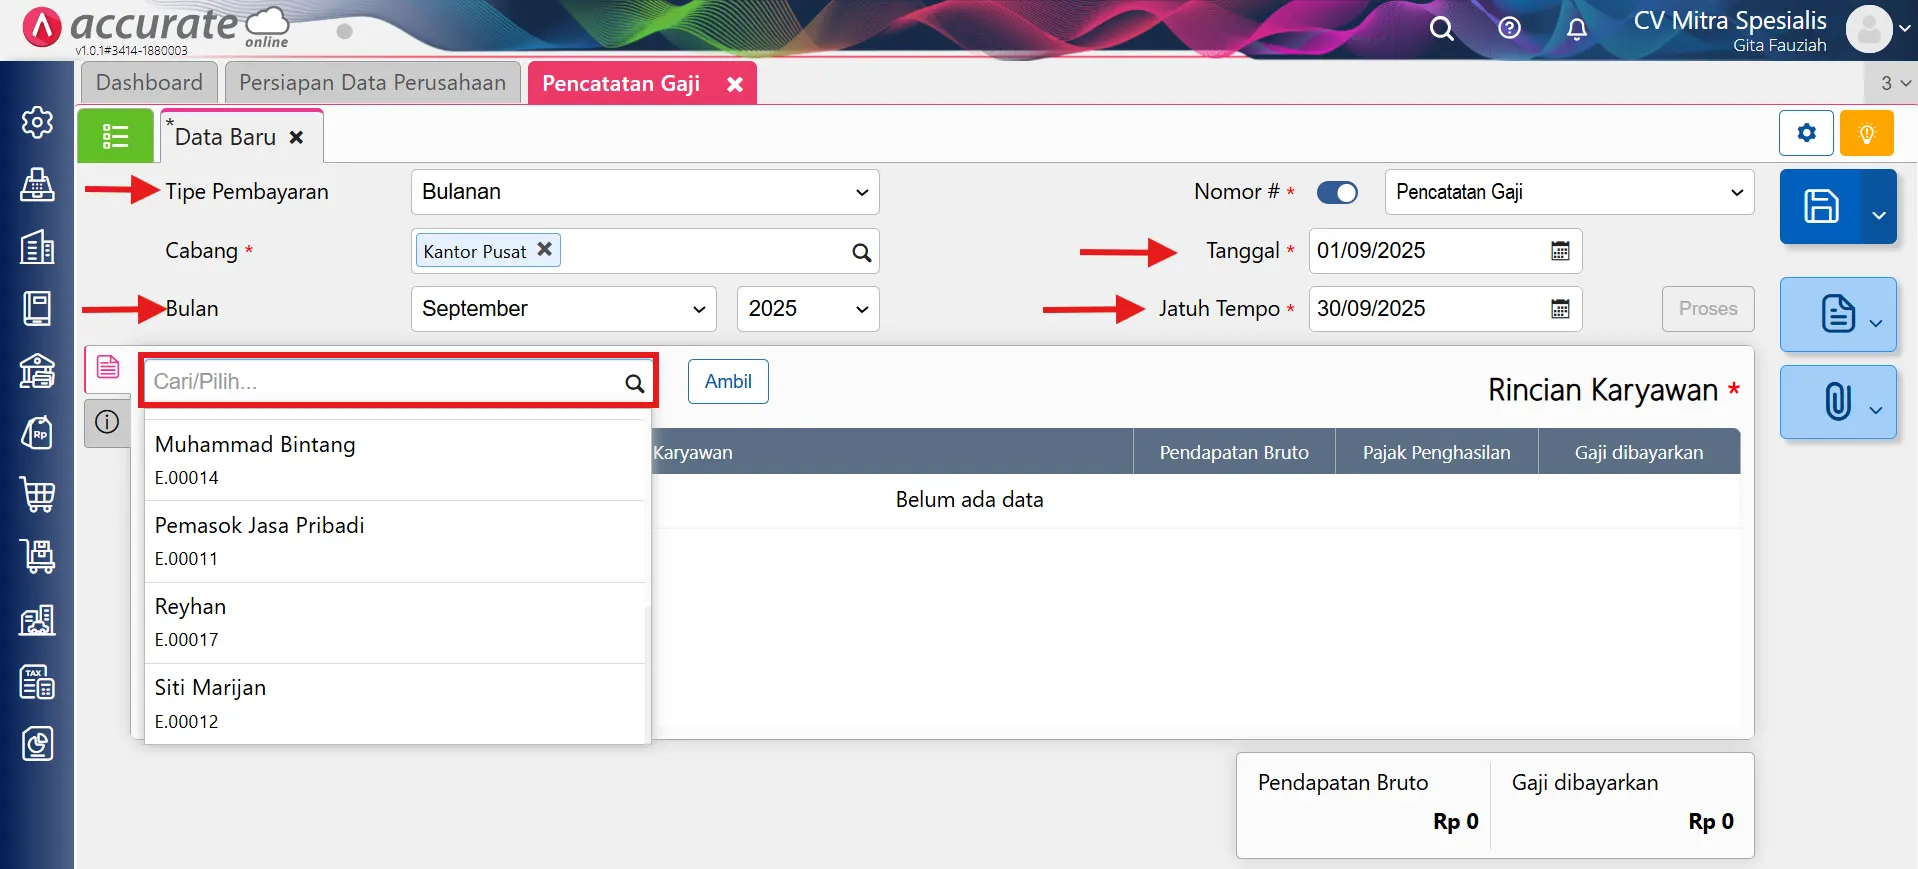Viewport: 1918px width, 869px height.
Task: Toggle the Nomor # automatic numbering switch
Action: coord(1336,192)
